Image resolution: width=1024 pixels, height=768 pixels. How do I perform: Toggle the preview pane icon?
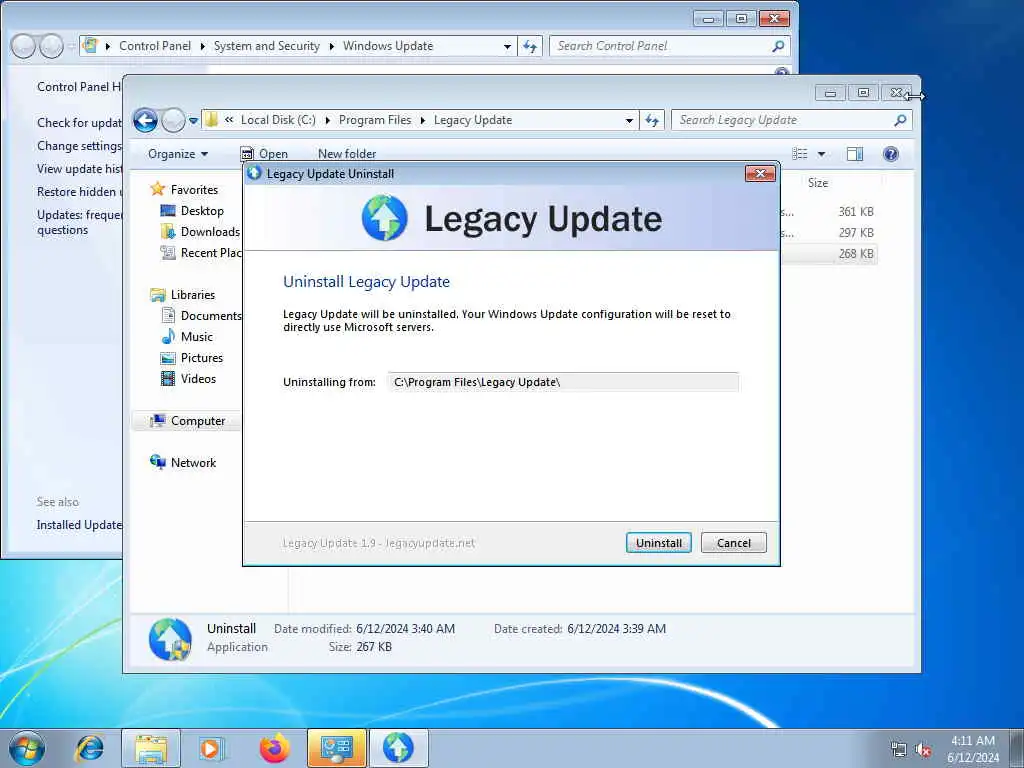click(855, 154)
